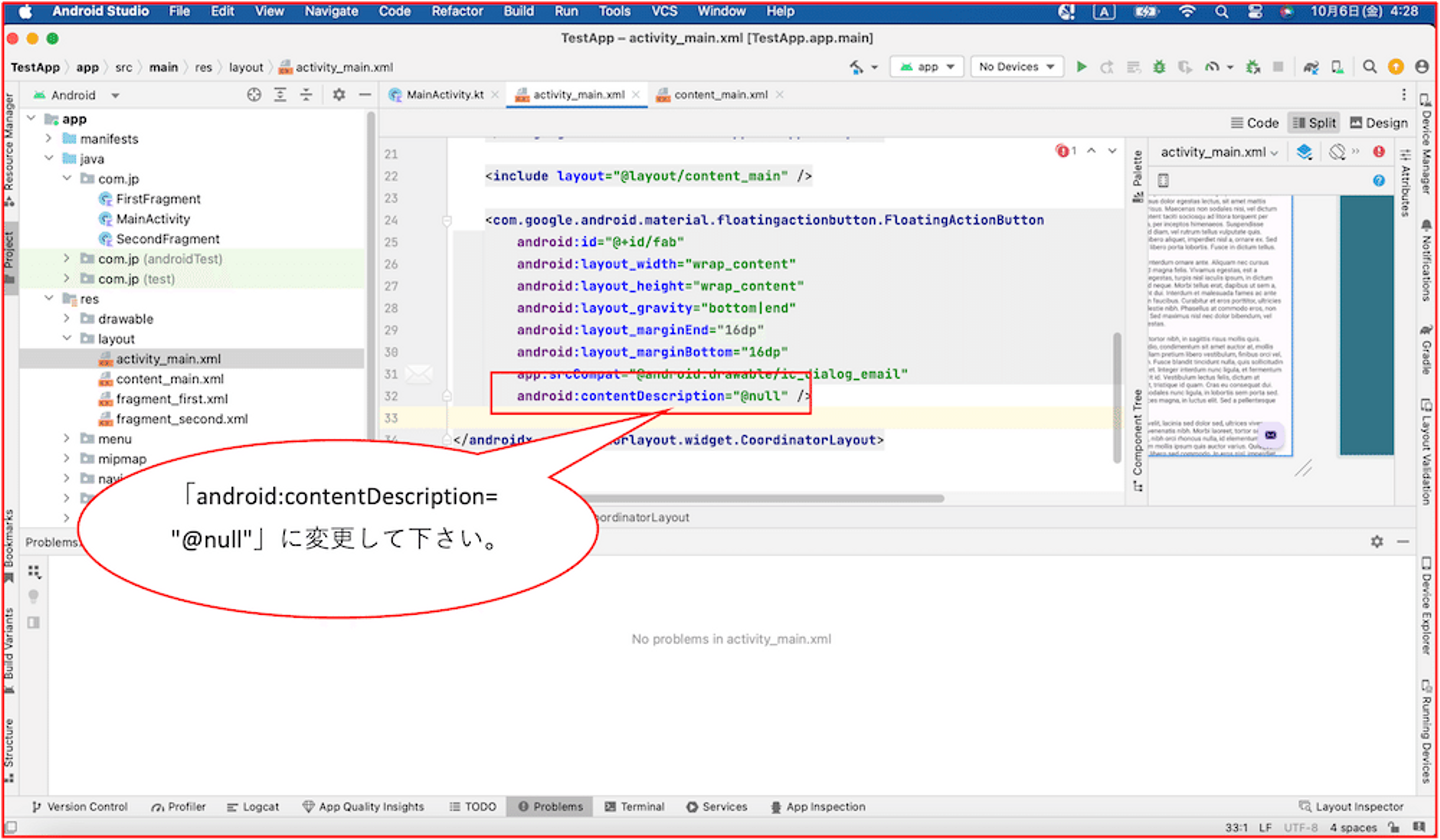This screenshot has width=1440, height=840.
Task: Open the Build hammer icon
Action: coord(856,67)
